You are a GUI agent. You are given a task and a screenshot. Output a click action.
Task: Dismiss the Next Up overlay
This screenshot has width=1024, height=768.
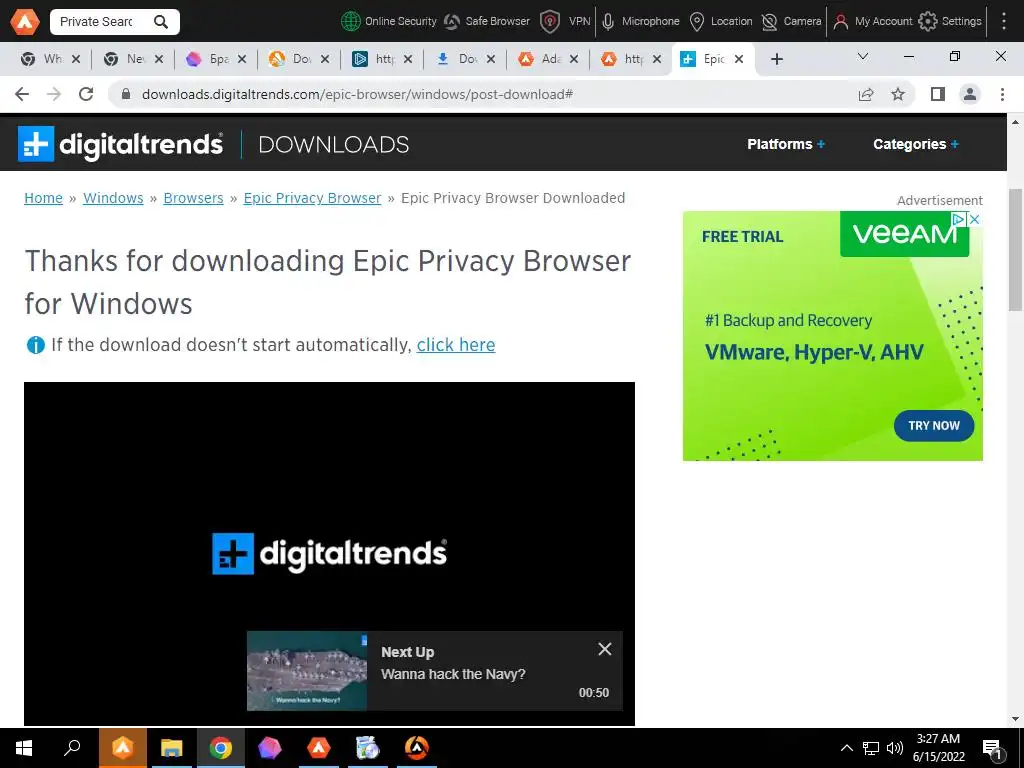(605, 649)
